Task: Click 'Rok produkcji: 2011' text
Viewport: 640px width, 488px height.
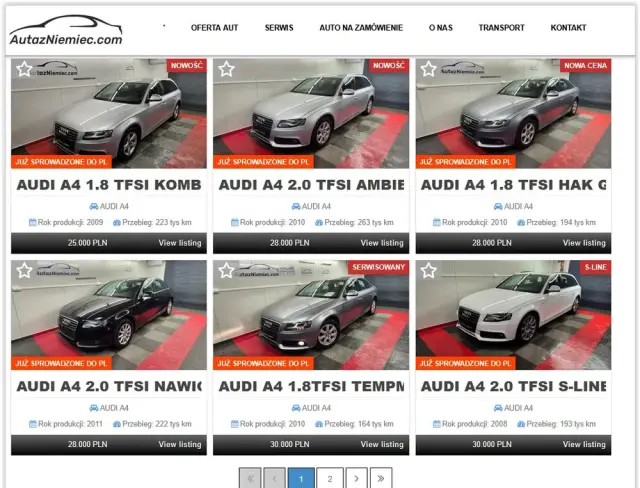Action: point(70,424)
